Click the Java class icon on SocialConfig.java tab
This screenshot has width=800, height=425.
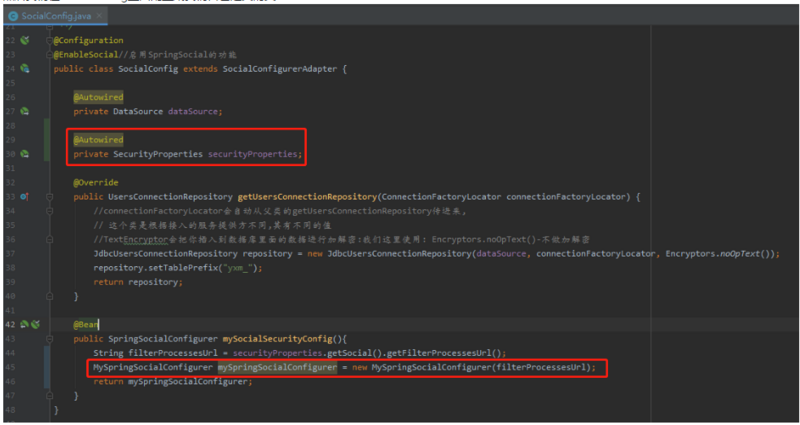[x=13, y=16]
